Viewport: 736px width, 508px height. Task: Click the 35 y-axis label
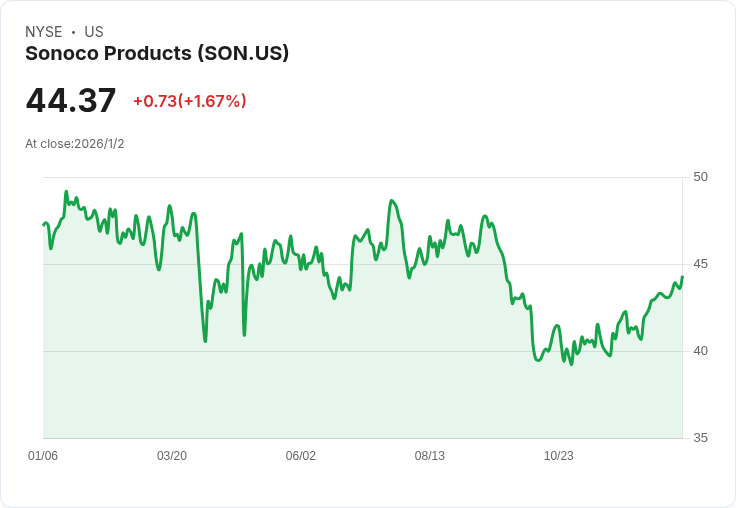tap(700, 438)
